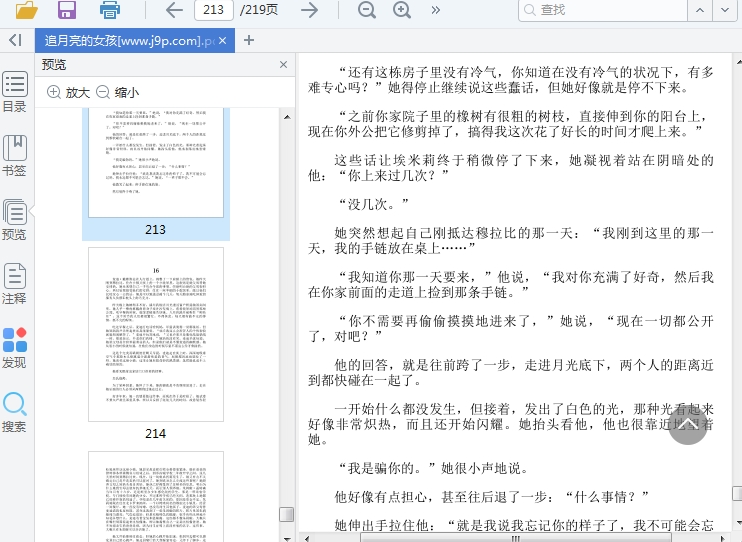Enlarge thumbnails with 放大 button
Screen dimensions: 742x542
pos(68,92)
